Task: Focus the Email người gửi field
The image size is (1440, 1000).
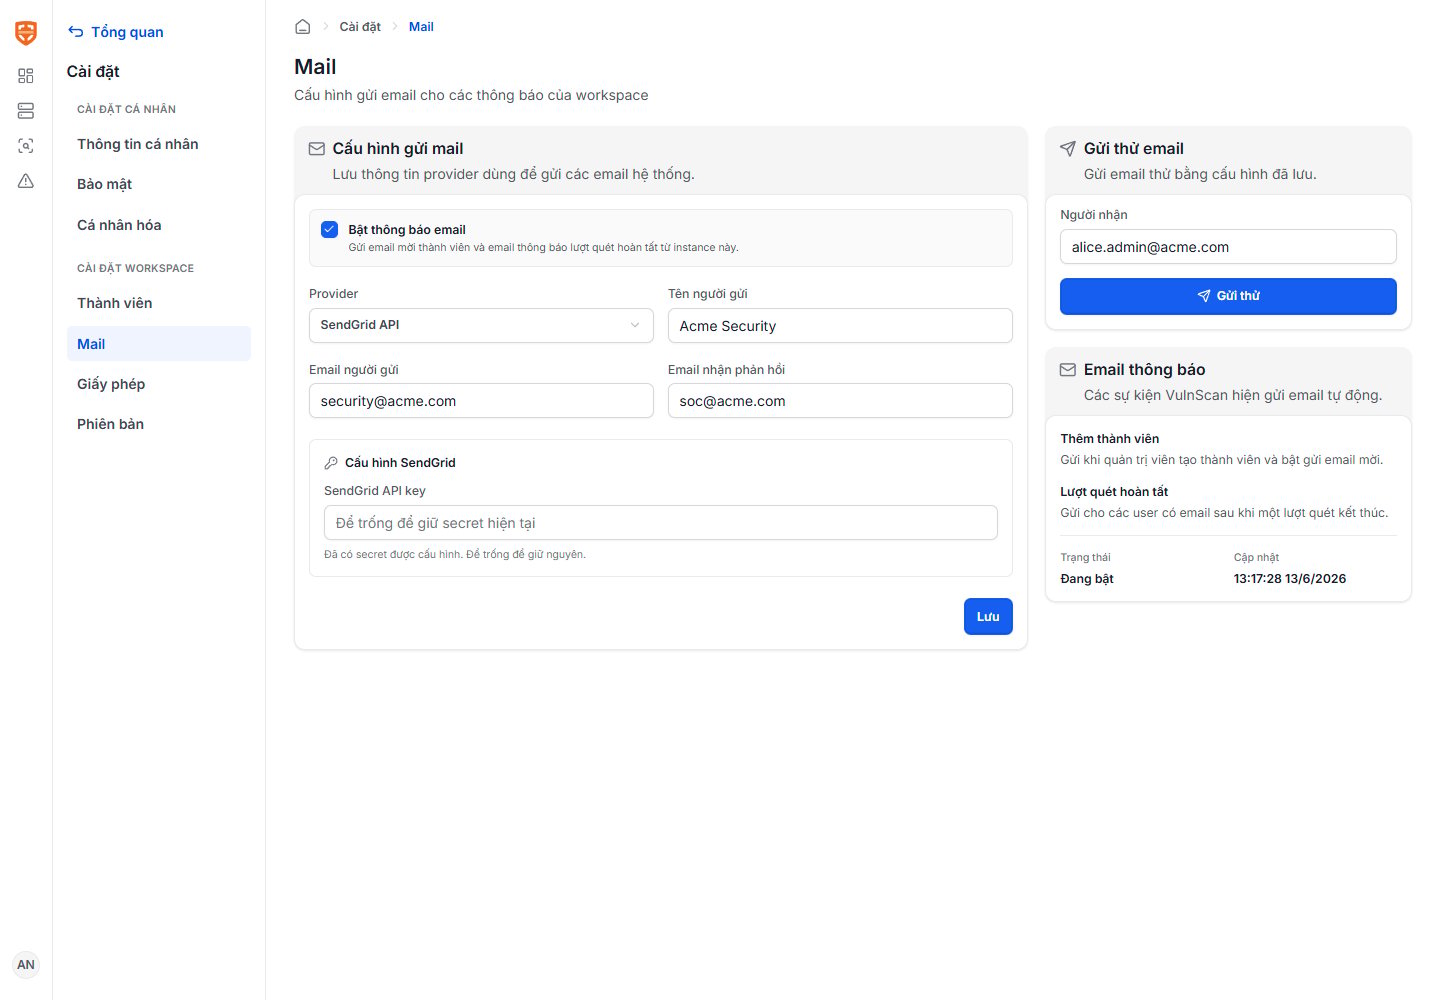Action: point(481,401)
